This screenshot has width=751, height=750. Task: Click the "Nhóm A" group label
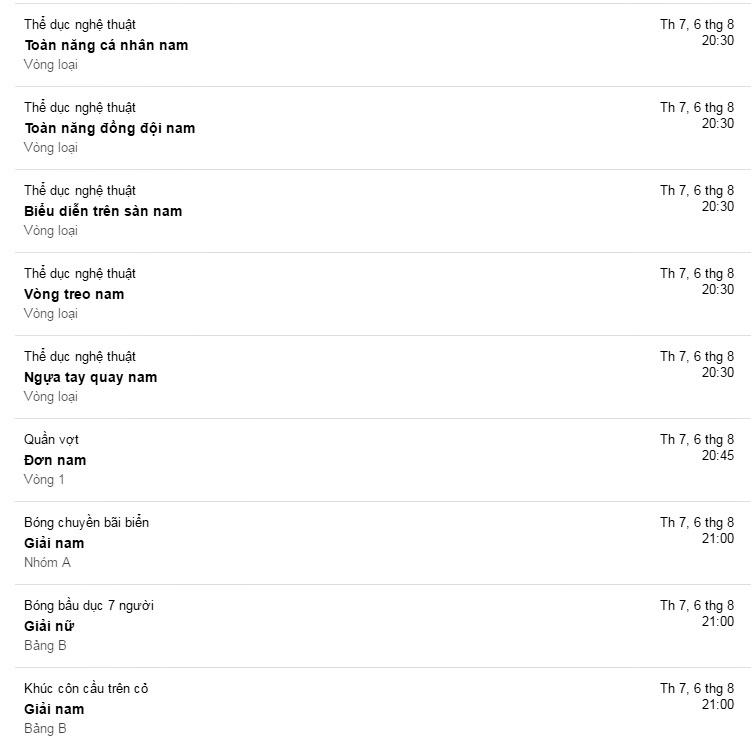click(47, 562)
